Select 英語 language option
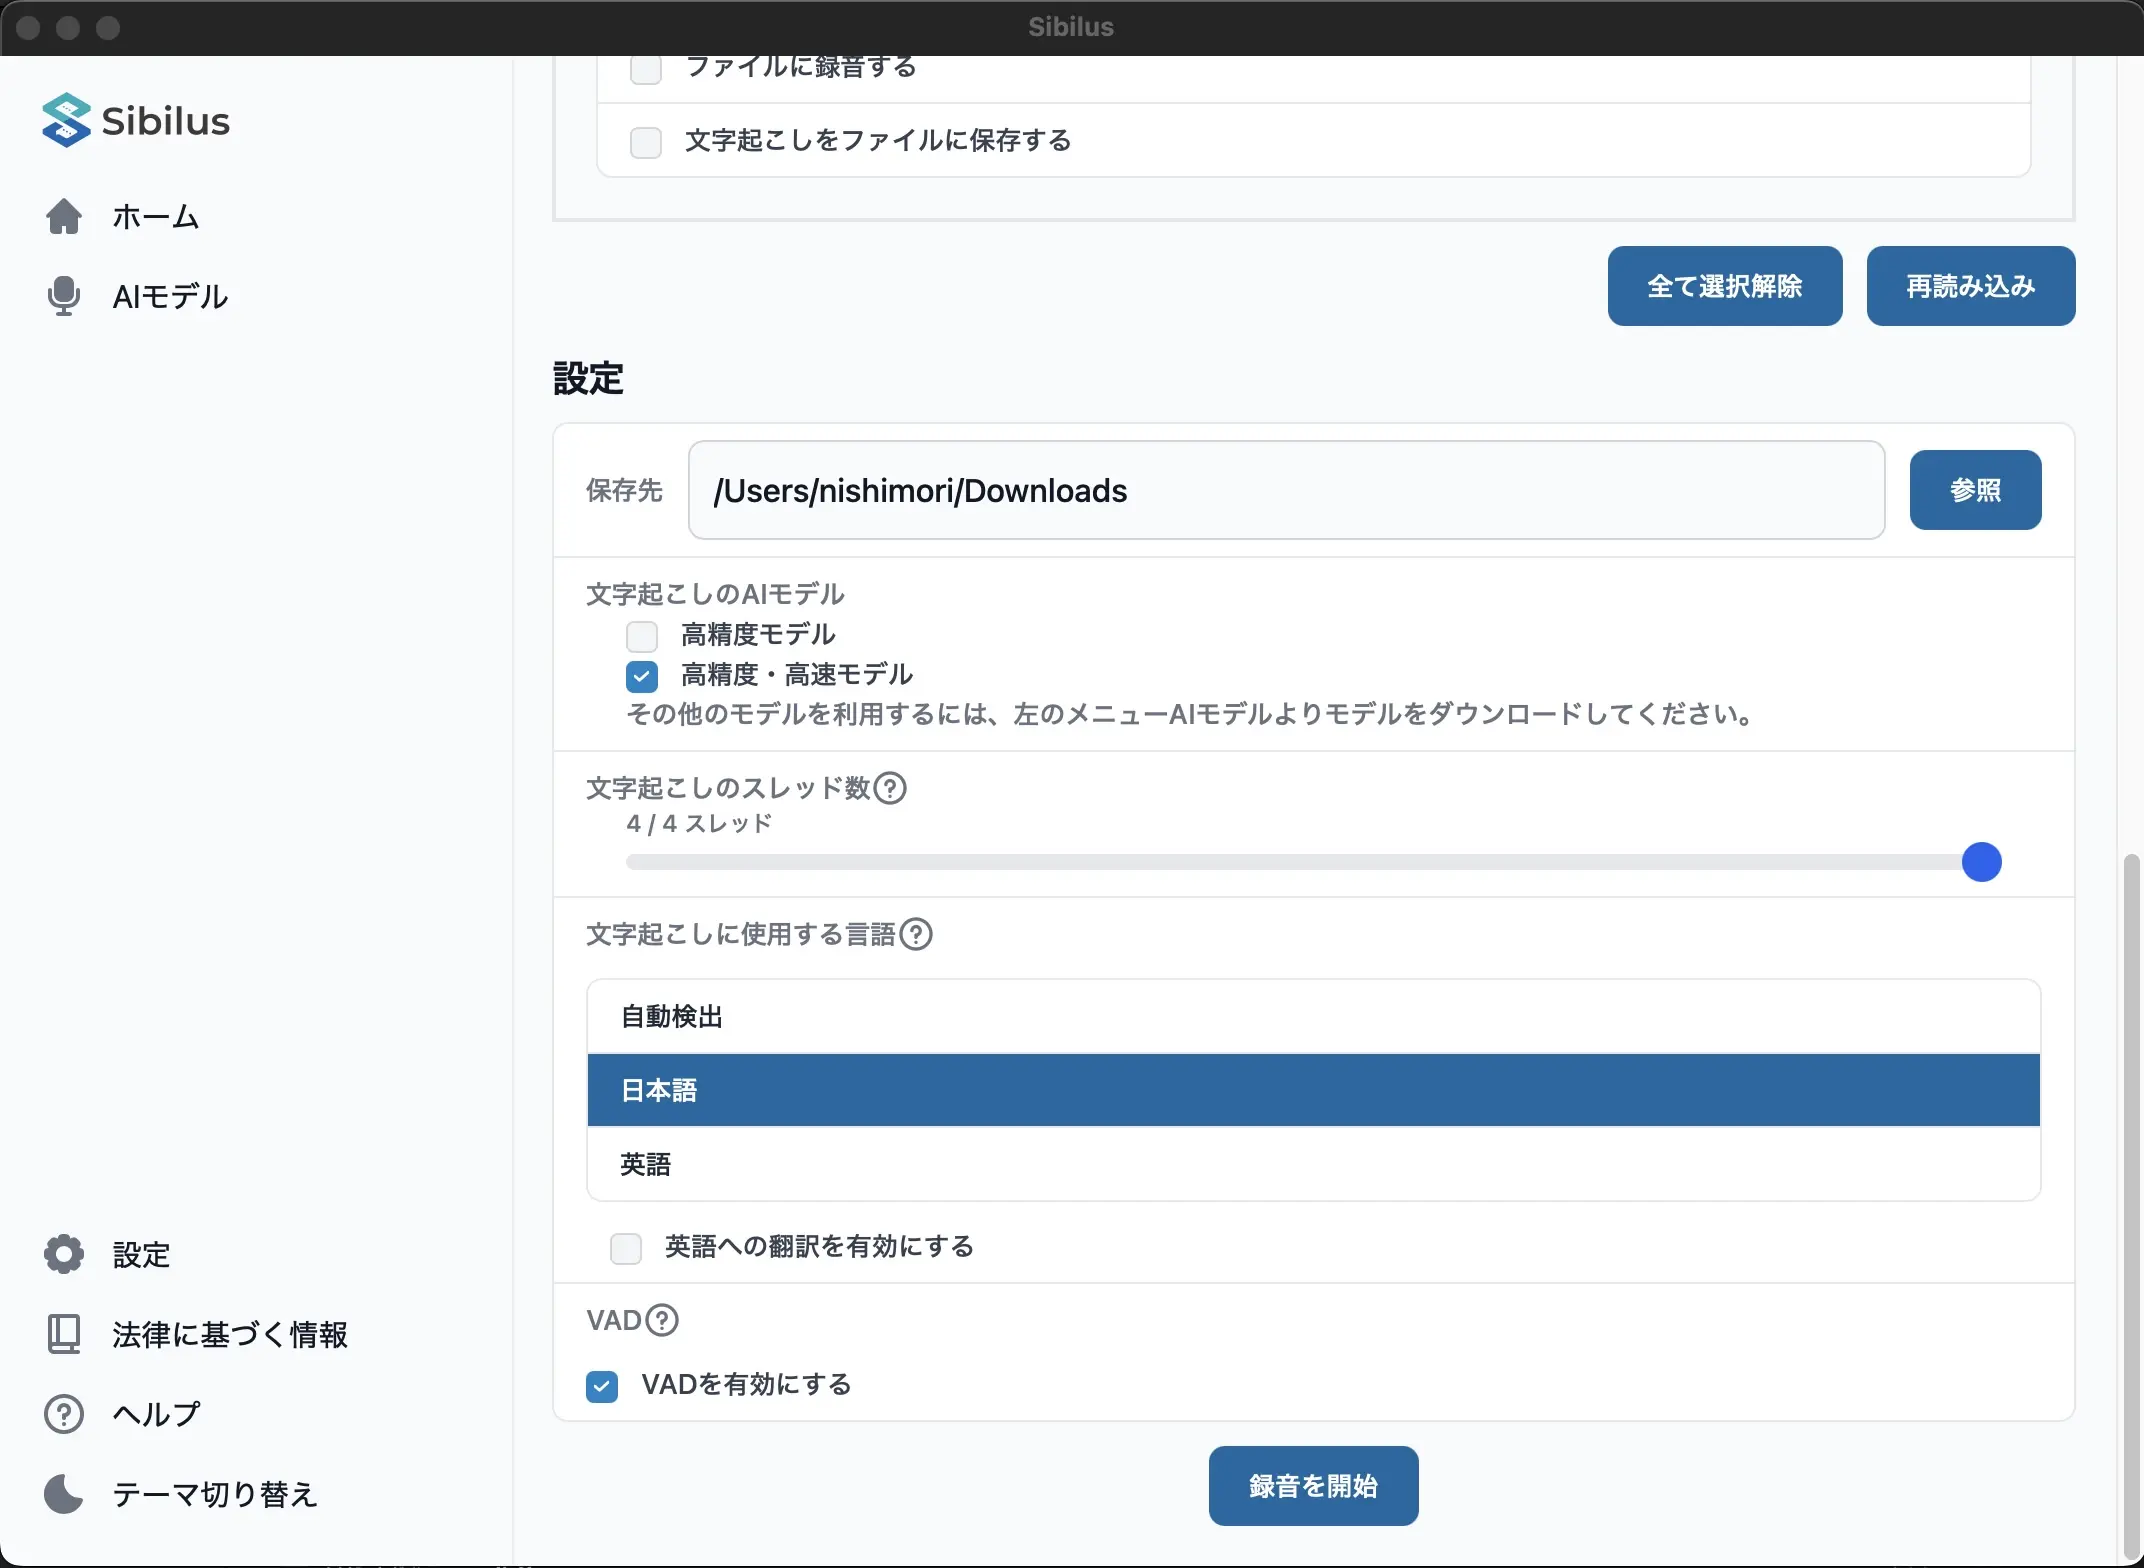The width and height of the screenshot is (2144, 1568). pyautogui.click(x=1313, y=1164)
